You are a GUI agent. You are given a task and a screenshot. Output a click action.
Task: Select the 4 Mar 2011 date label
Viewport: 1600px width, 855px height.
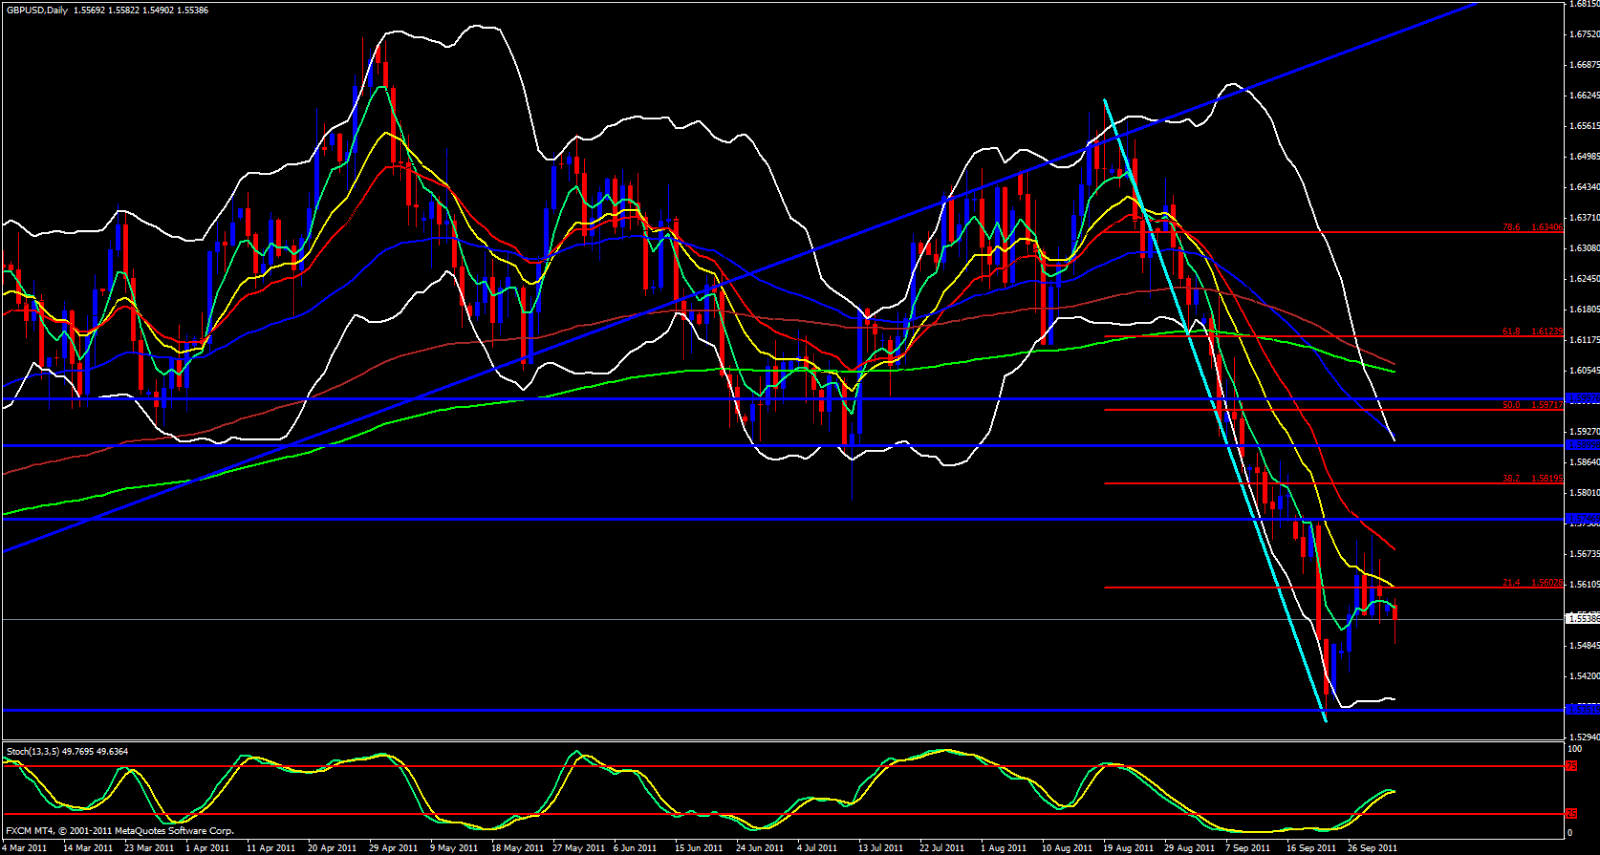pyautogui.click(x=24, y=848)
